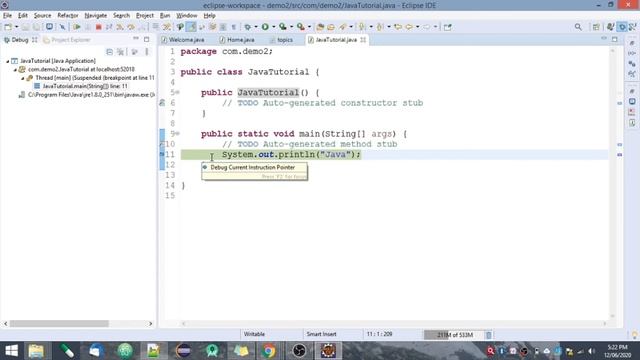Click the Skip All Breakpoints toolbar icon
This screenshot has height=360, width=640.
[62, 27]
